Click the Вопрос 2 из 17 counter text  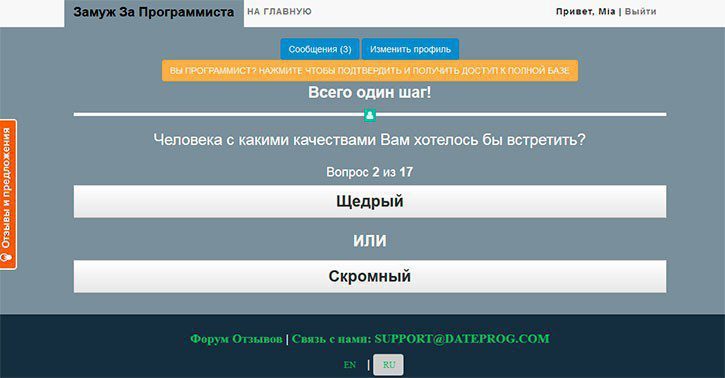369,172
